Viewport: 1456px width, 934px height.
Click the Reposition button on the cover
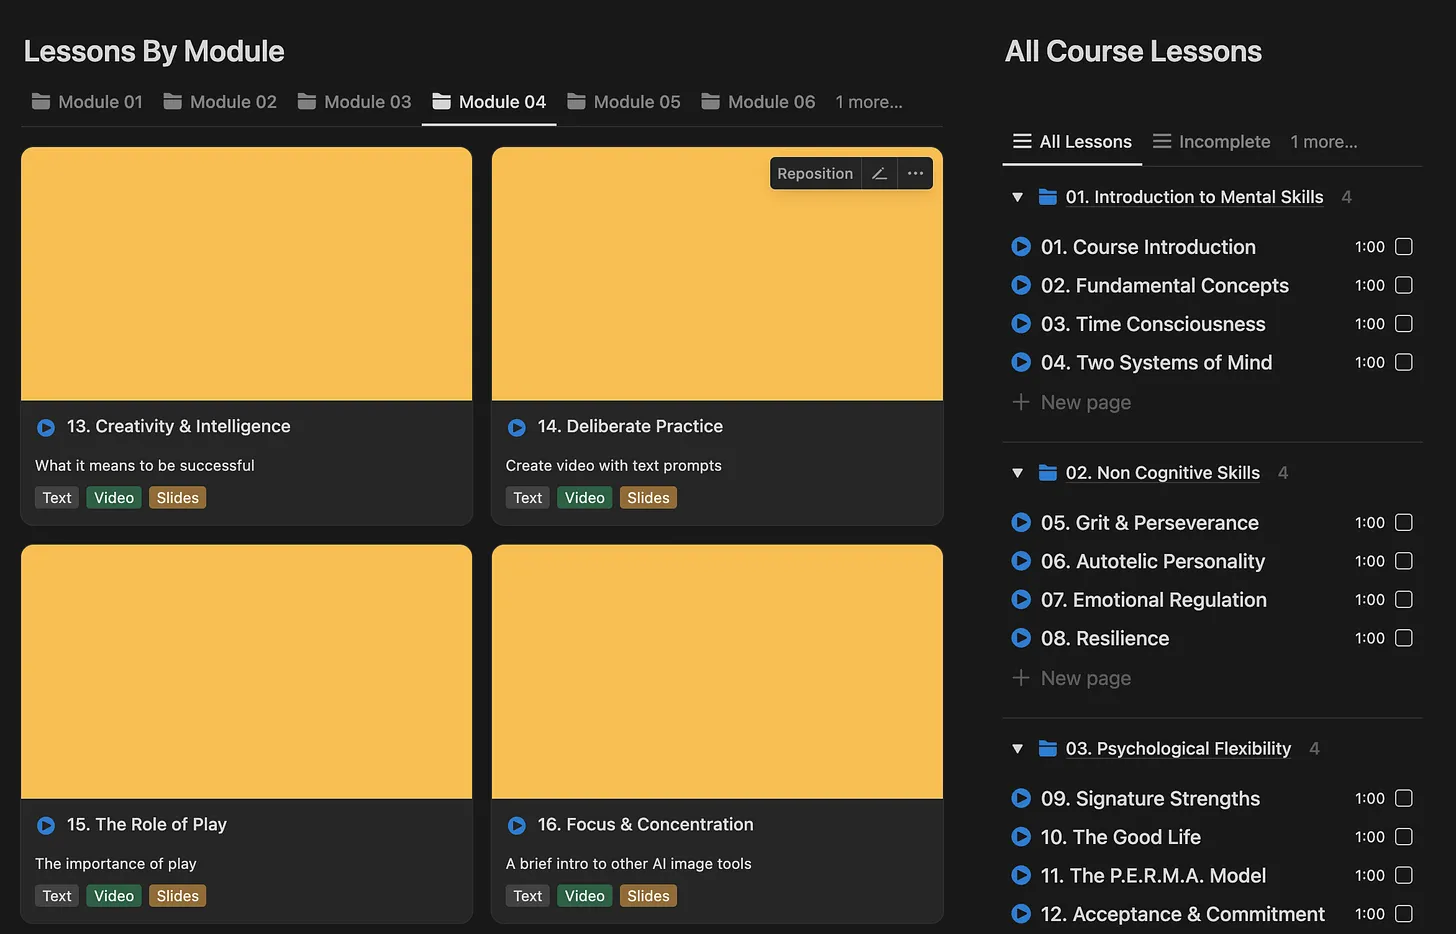pyautogui.click(x=815, y=174)
